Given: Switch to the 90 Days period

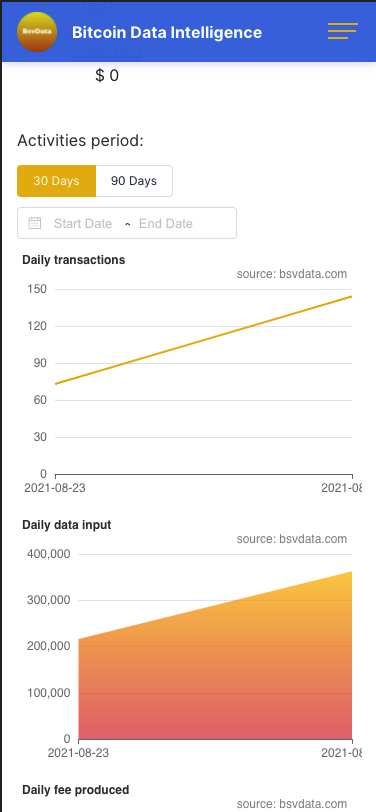Looking at the screenshot, I should 134,181.
